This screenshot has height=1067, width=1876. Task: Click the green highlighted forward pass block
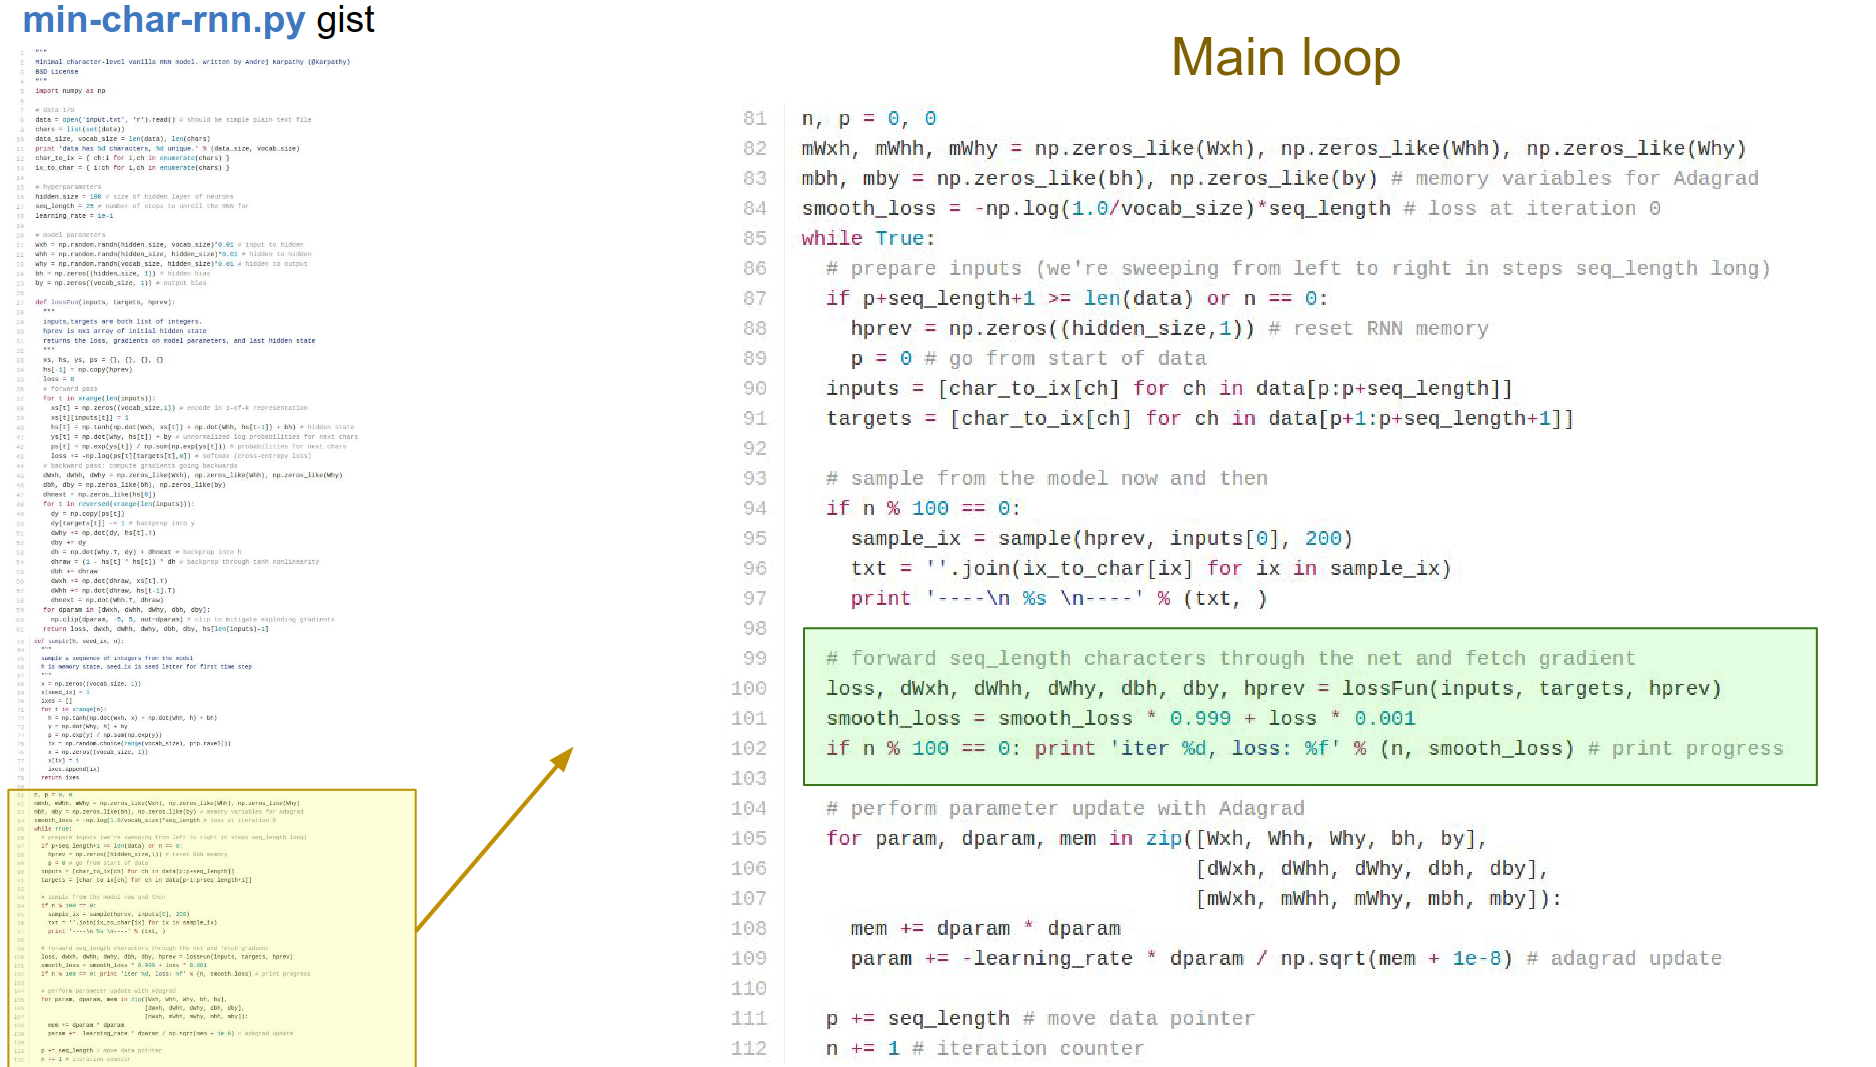click(x=1310, y=706)
